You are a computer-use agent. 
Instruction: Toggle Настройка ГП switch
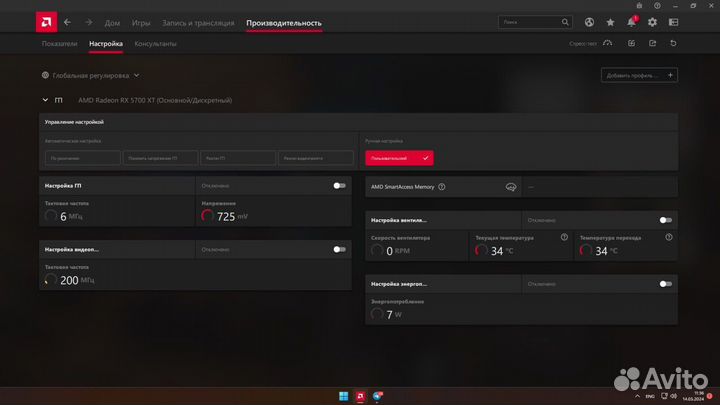339,186
